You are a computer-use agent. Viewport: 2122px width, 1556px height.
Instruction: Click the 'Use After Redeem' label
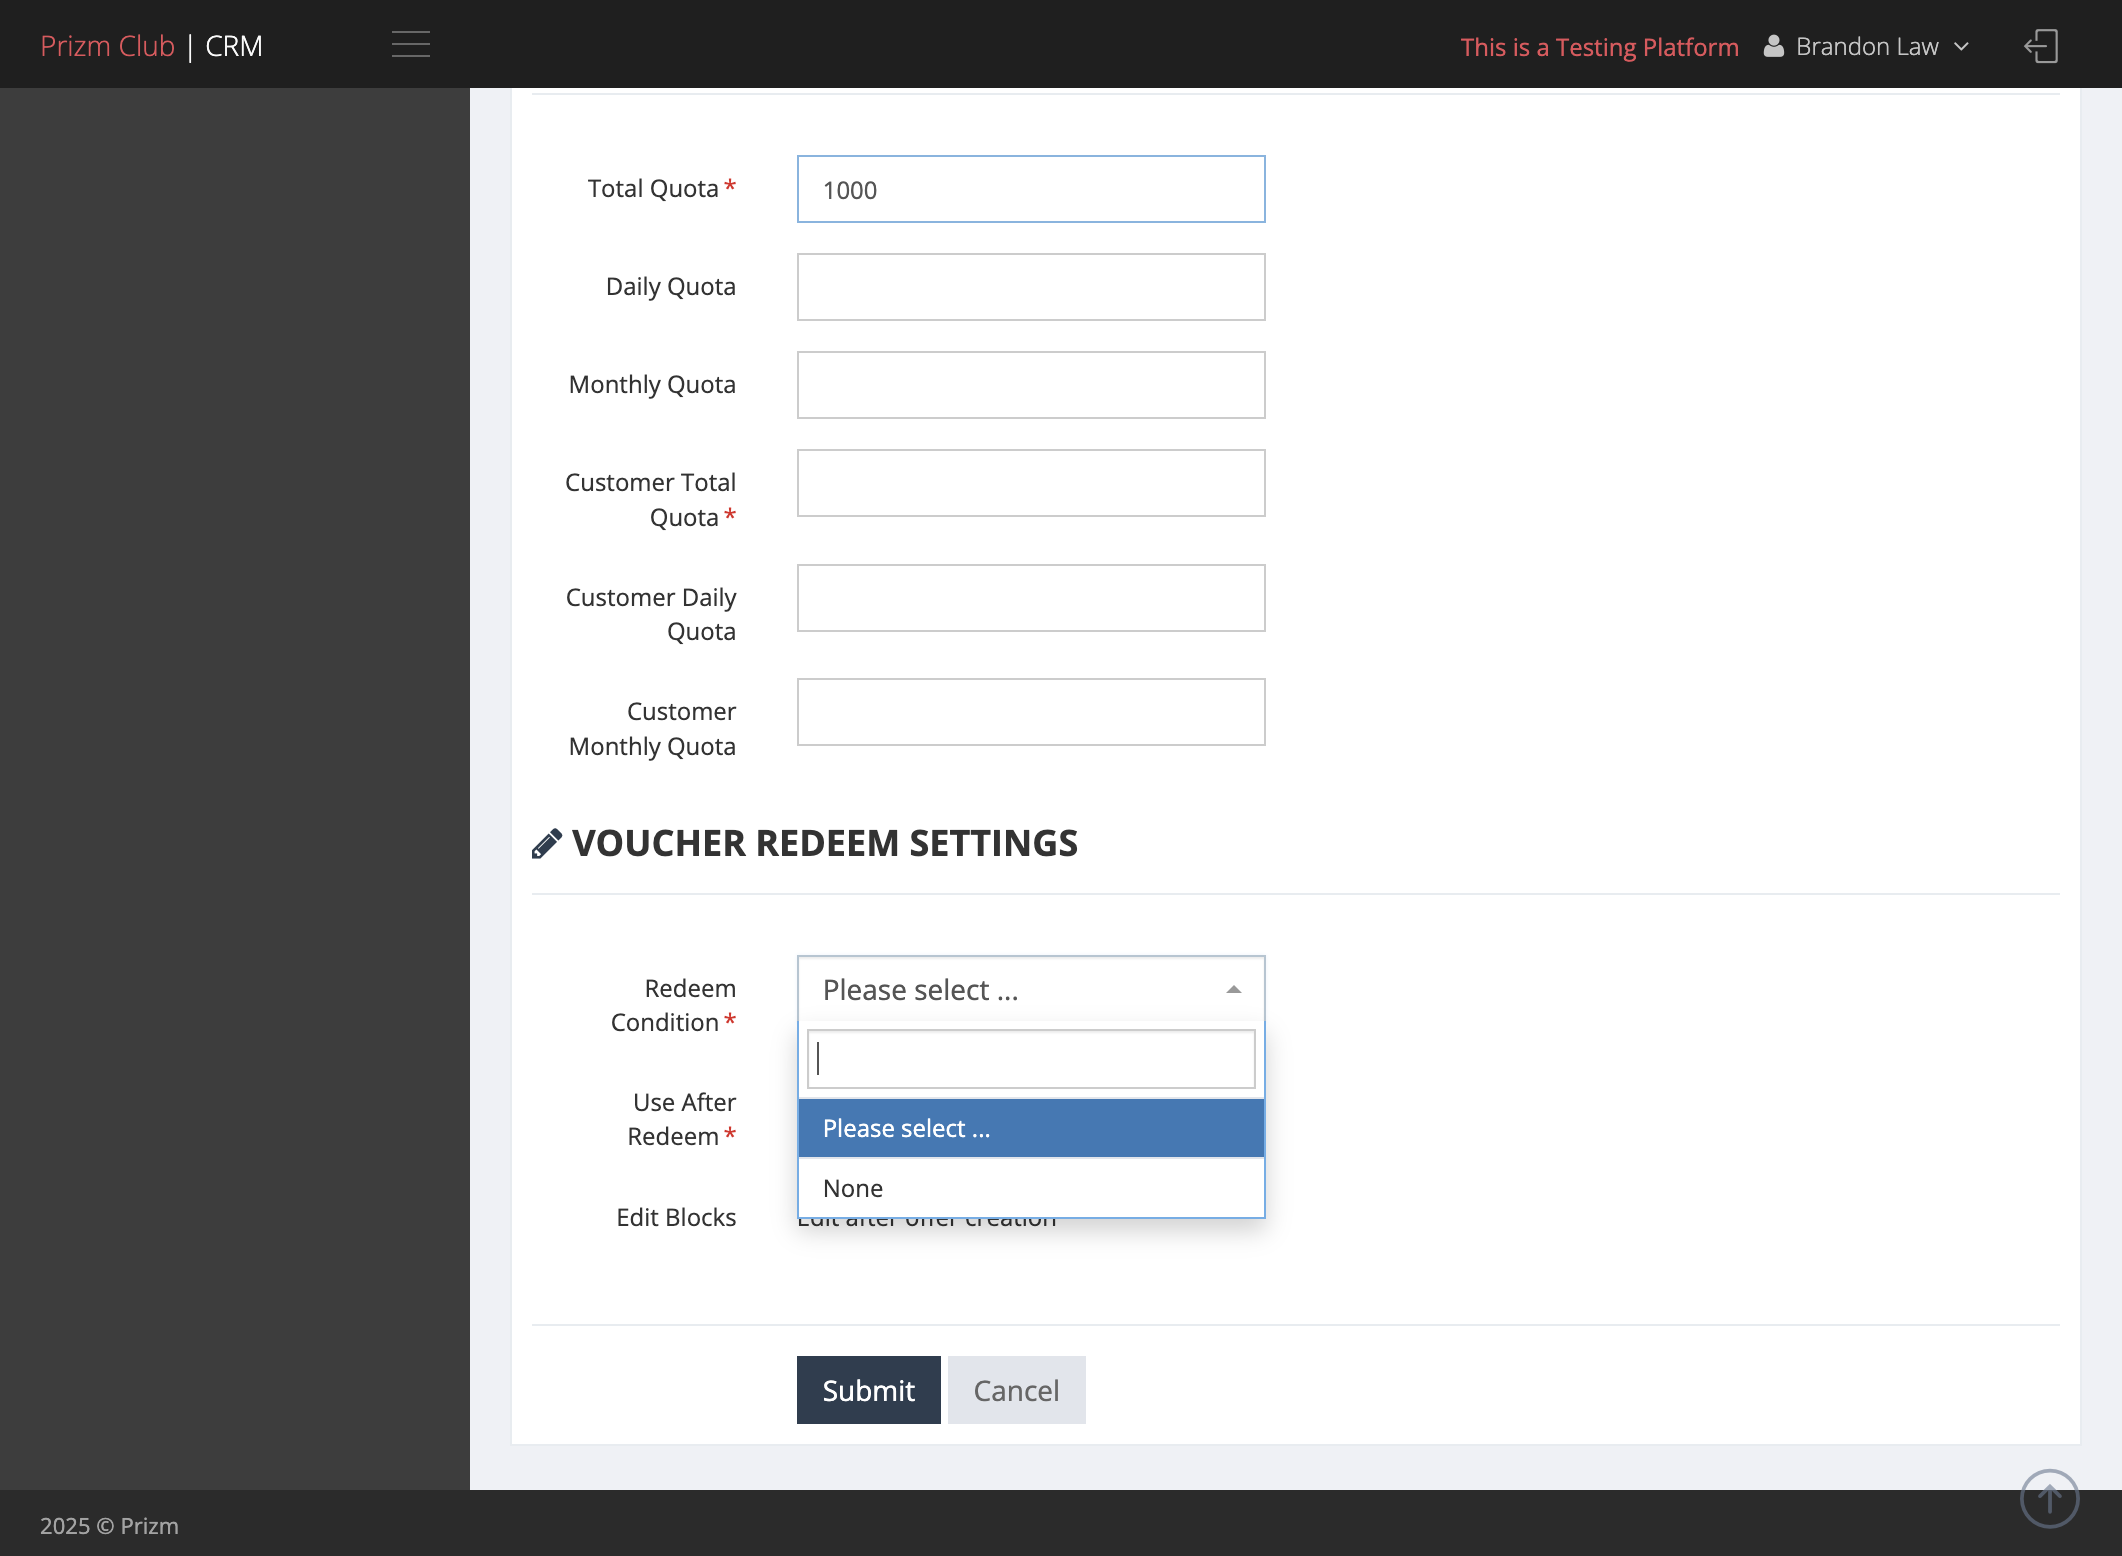pos(681,1119)
